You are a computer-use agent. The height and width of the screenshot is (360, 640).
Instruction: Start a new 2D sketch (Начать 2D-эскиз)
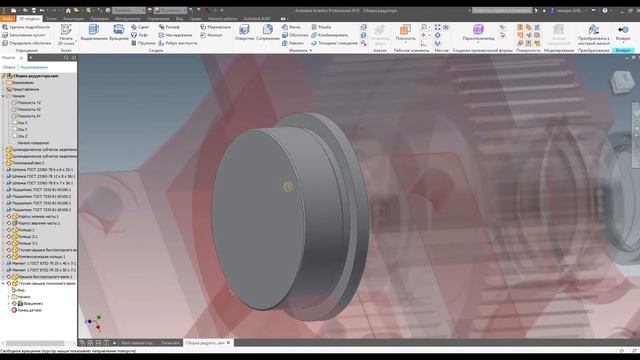(66, 34)
